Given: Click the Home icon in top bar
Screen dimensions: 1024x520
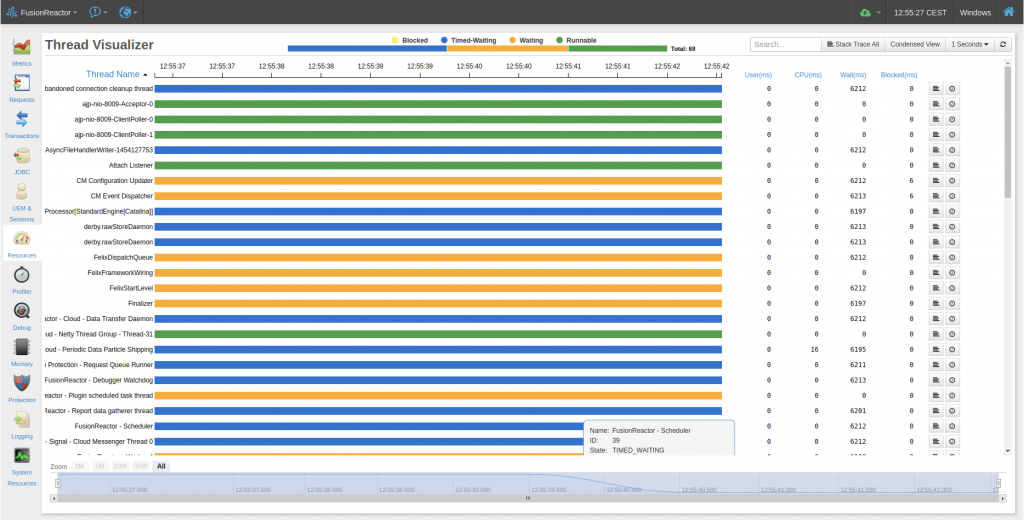Looking at the screenshot, I should point(1009,12).
